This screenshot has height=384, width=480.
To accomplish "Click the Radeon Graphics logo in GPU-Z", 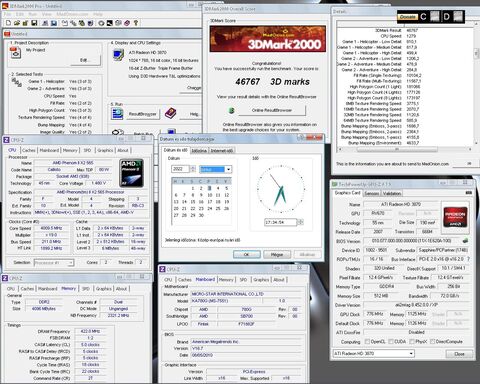I will [455, 217].
